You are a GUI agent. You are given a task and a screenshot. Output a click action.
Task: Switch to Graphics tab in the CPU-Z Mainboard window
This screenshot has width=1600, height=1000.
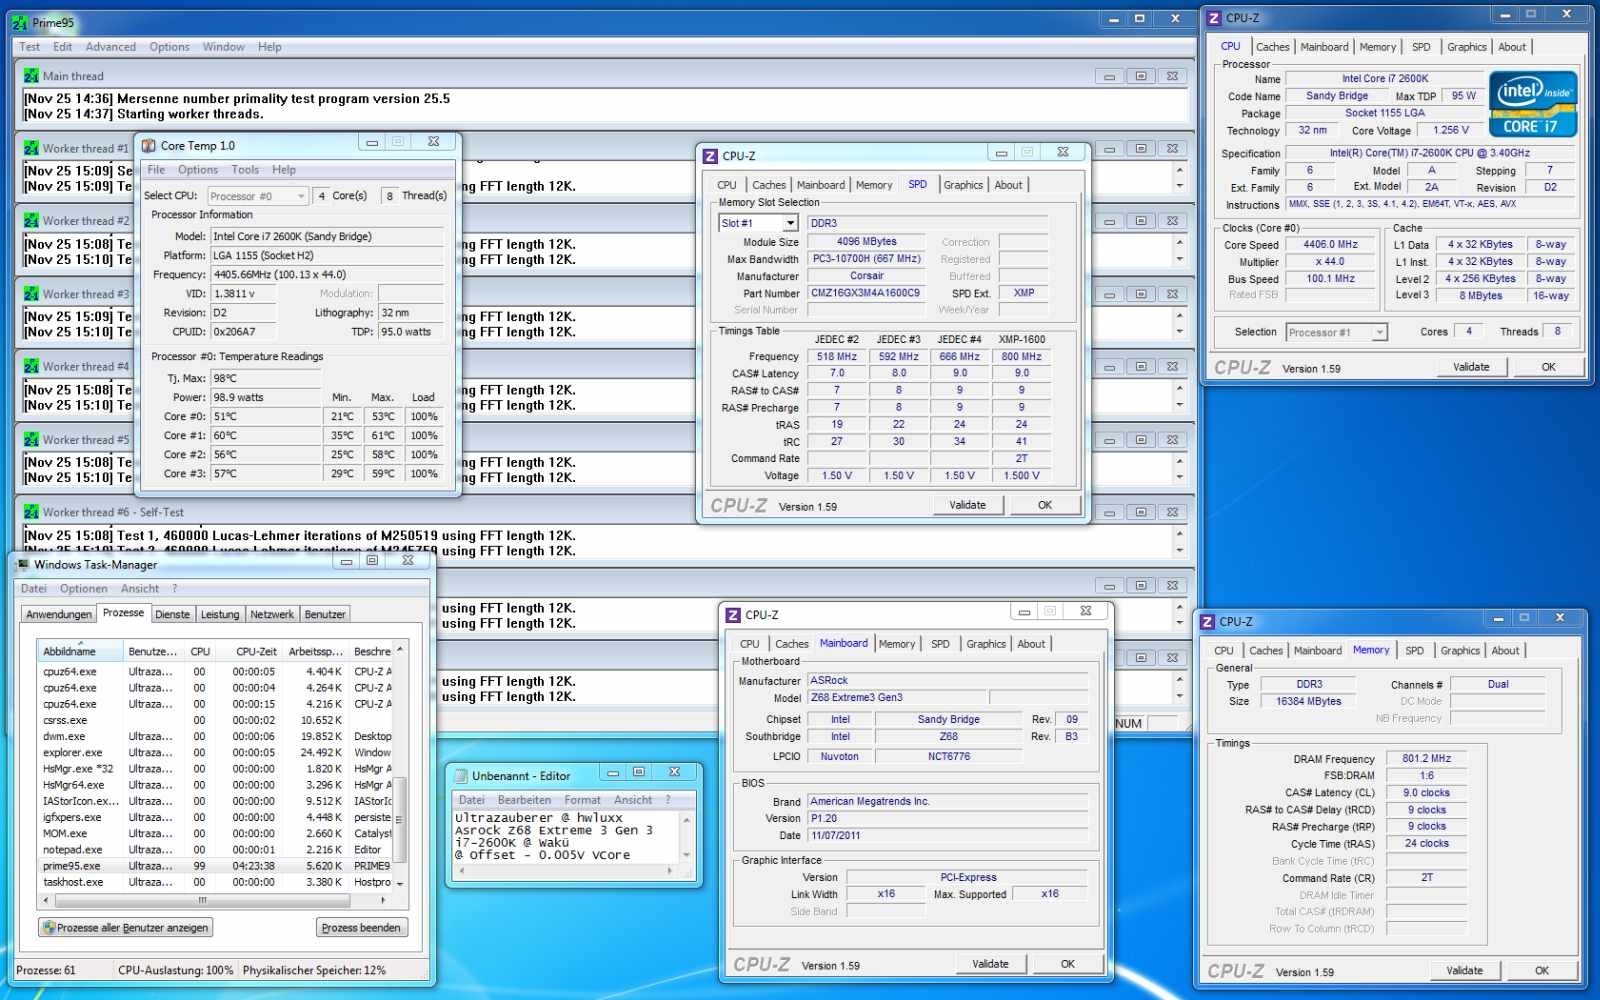[985, 644]
